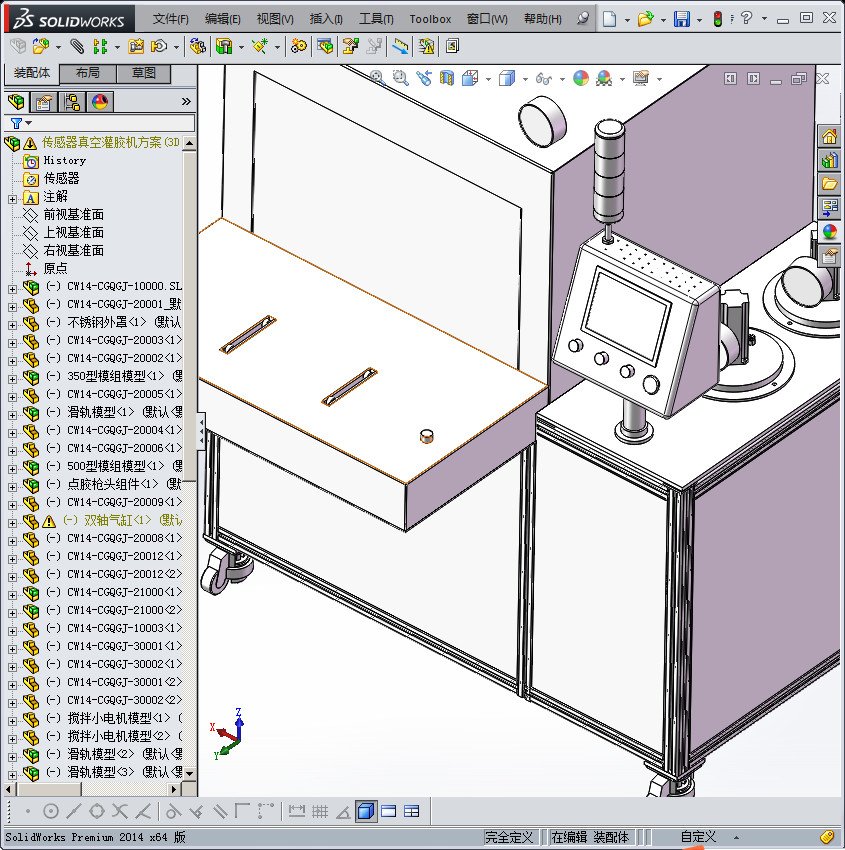Click the Previous View icon
This screenshot has height=850, width=845.
coord(424,79)
